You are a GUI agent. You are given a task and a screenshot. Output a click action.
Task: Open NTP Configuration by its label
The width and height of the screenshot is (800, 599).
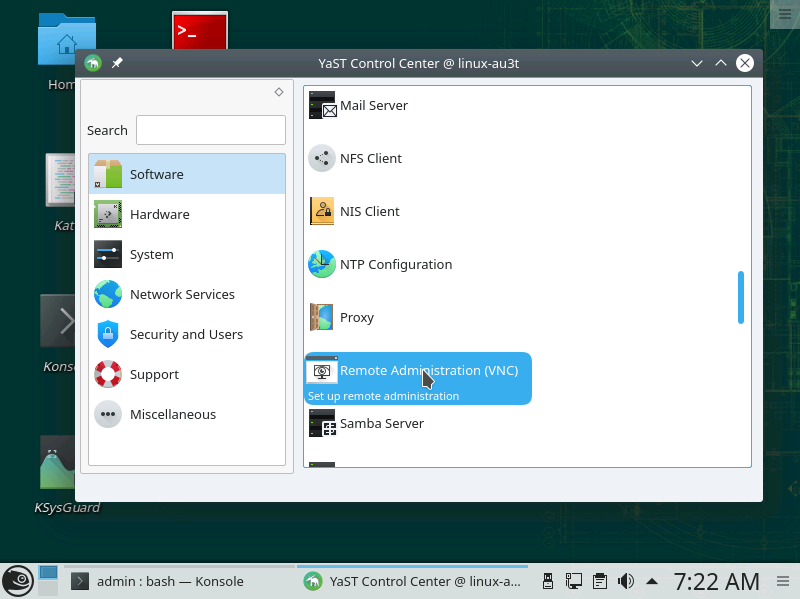(396, 265)
